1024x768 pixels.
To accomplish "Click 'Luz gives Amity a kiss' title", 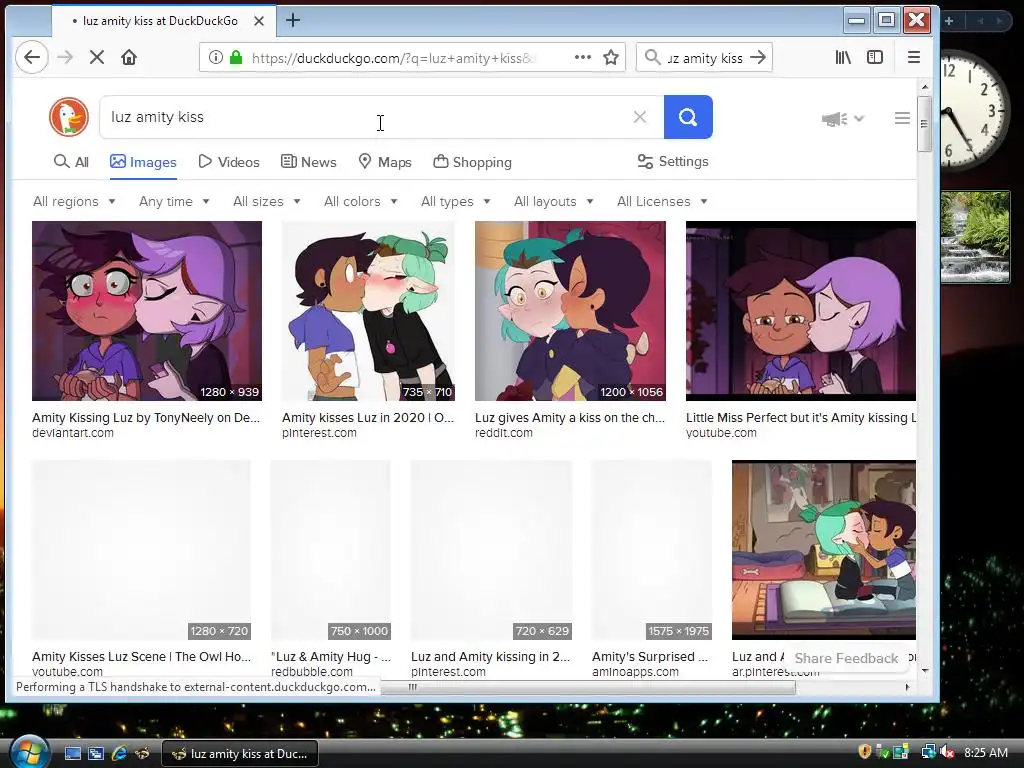I will (569, 418).
